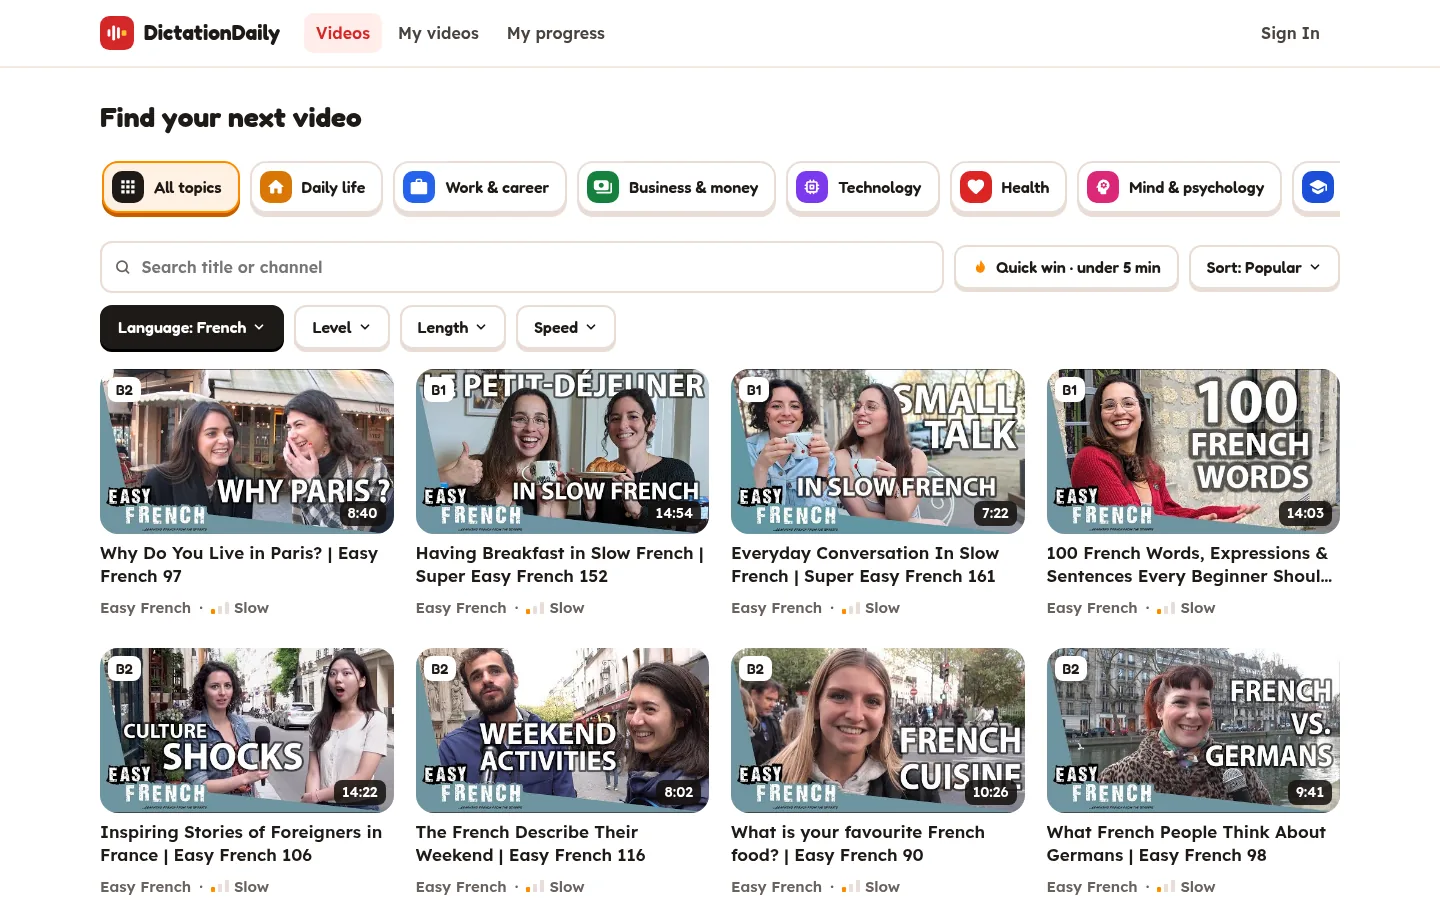Open 'Why Do You Live in Paris?' title
This screenshot has height=900, width=1440.
click(239, 565)
